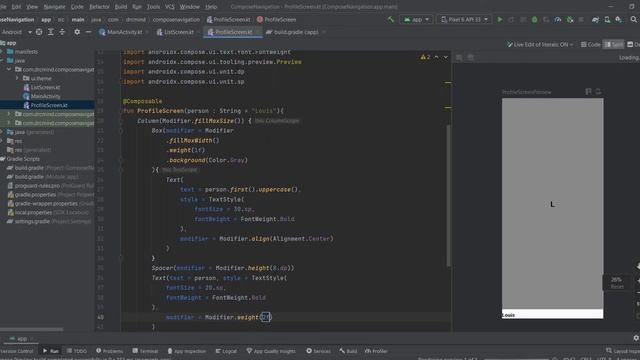The width and height of the screenshot is (640, 360).
Task: Select local.properties in project tree
Action: [33, 213]
